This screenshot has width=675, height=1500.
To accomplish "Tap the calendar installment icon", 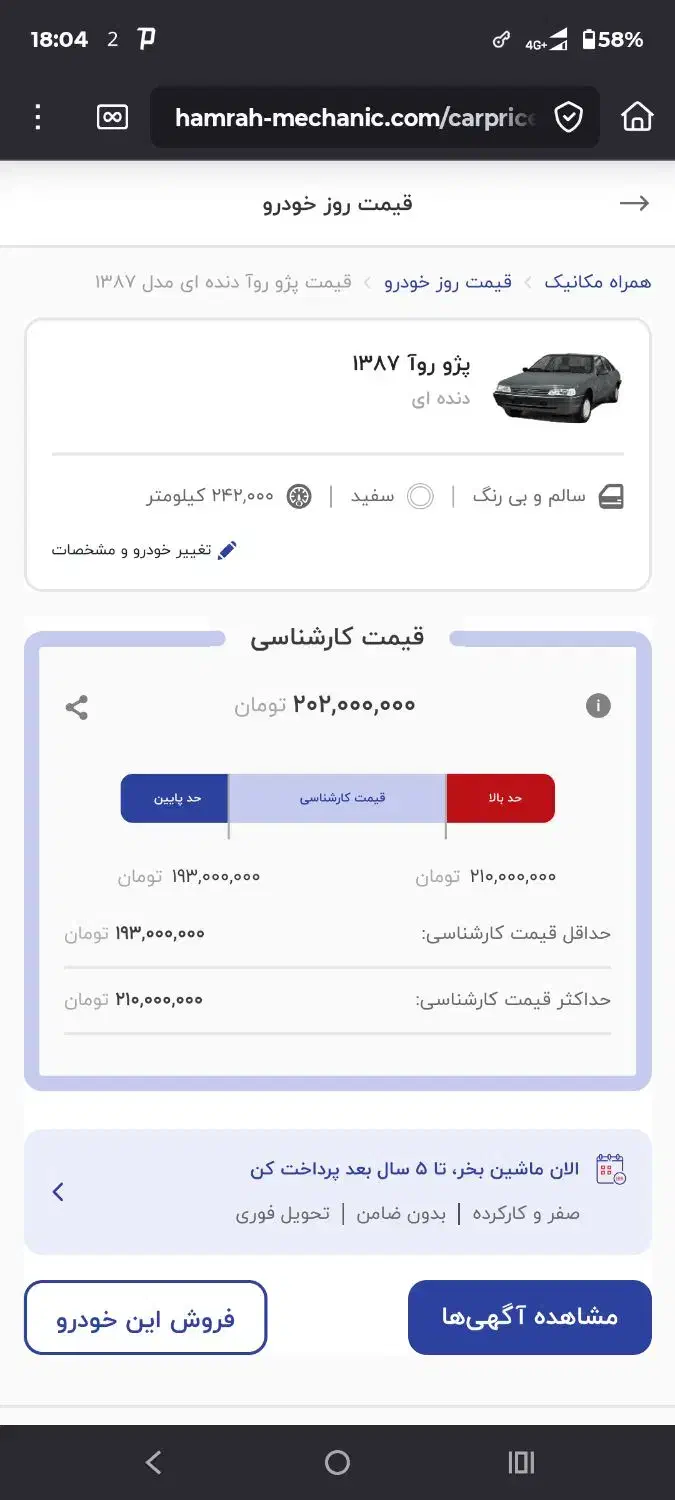I will 610,1169.
